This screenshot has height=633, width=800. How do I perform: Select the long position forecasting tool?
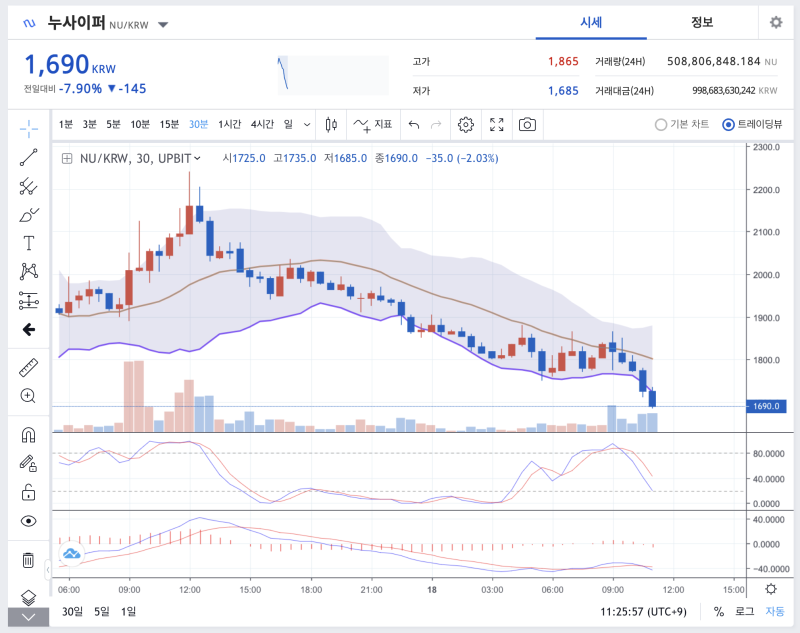pyautogui.click(x=29, y=300)
